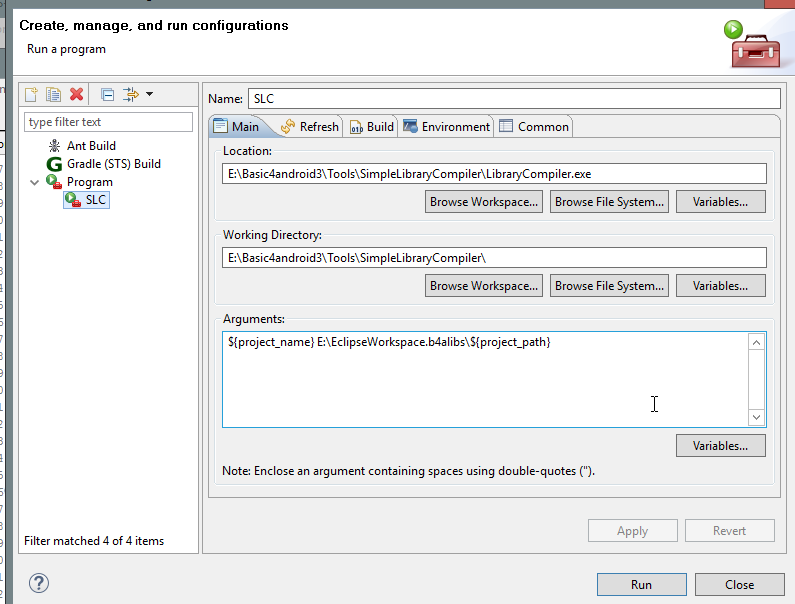Image resolution: width=795 pixels, height=604 pixels.
Task: Delete selected configuration with red X
Action: pos(77,95)
